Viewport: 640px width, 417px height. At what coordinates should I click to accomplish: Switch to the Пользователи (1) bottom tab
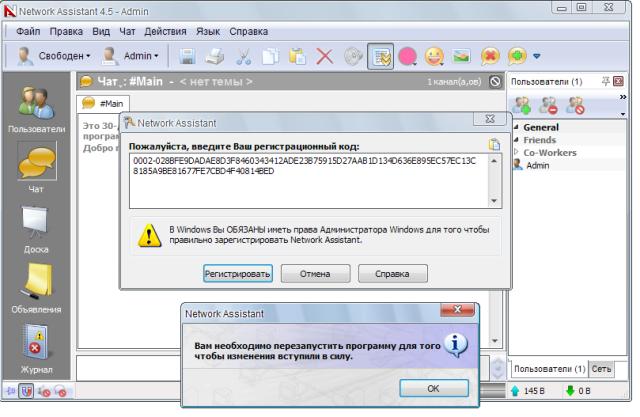coord(549,369)
